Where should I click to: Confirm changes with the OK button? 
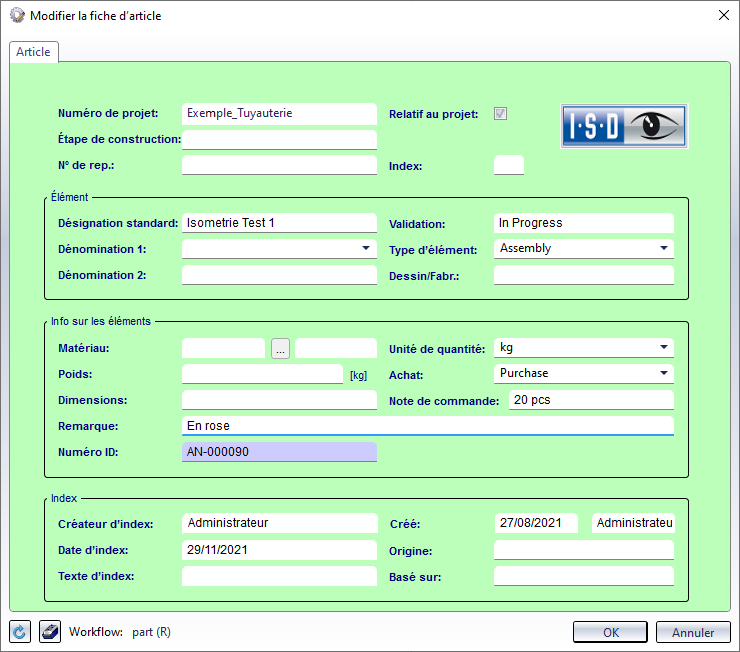coord(610,632)
